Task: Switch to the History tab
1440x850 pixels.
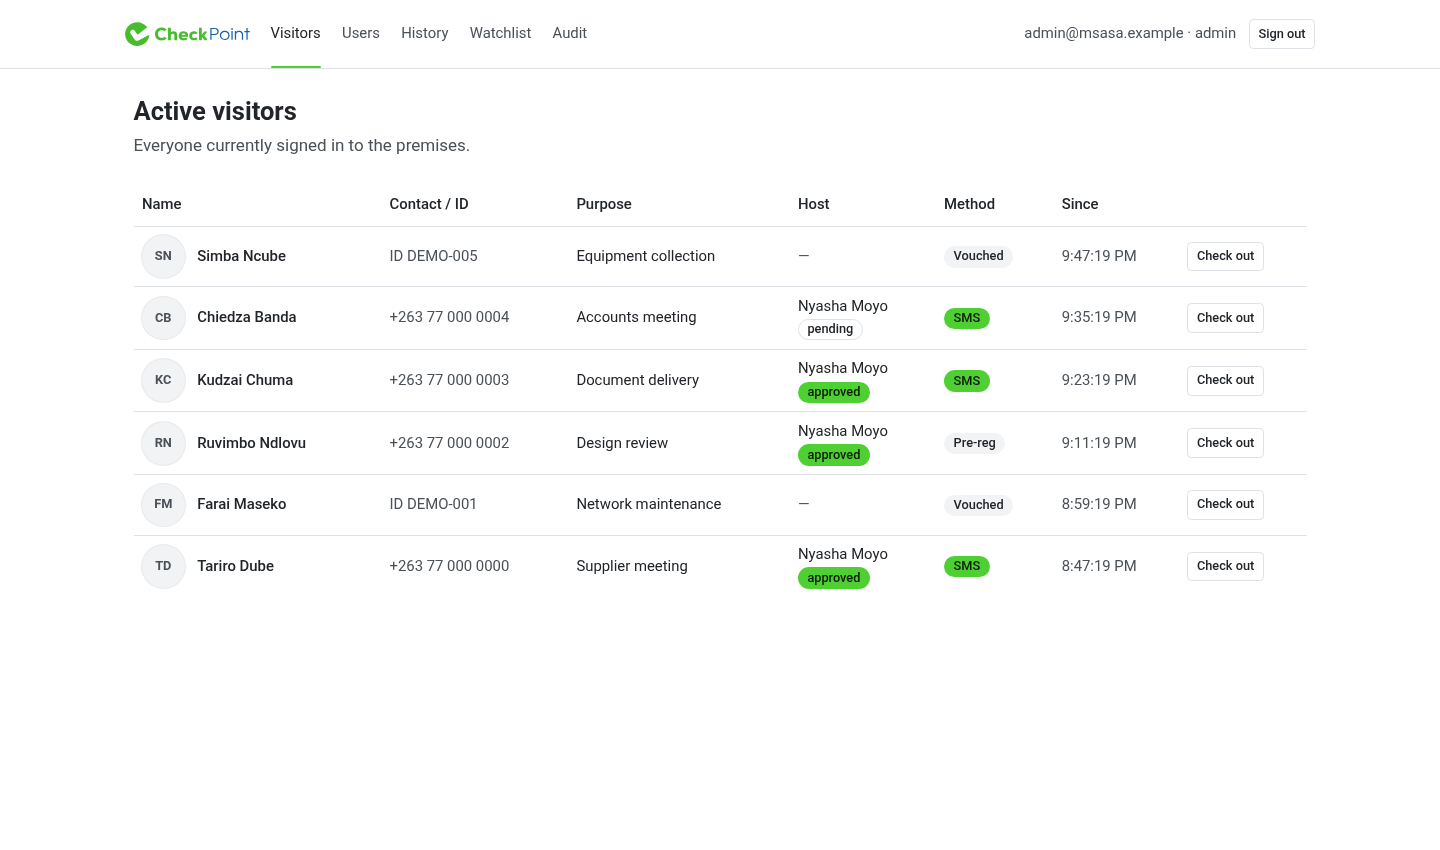Action: tap(425, 33)
